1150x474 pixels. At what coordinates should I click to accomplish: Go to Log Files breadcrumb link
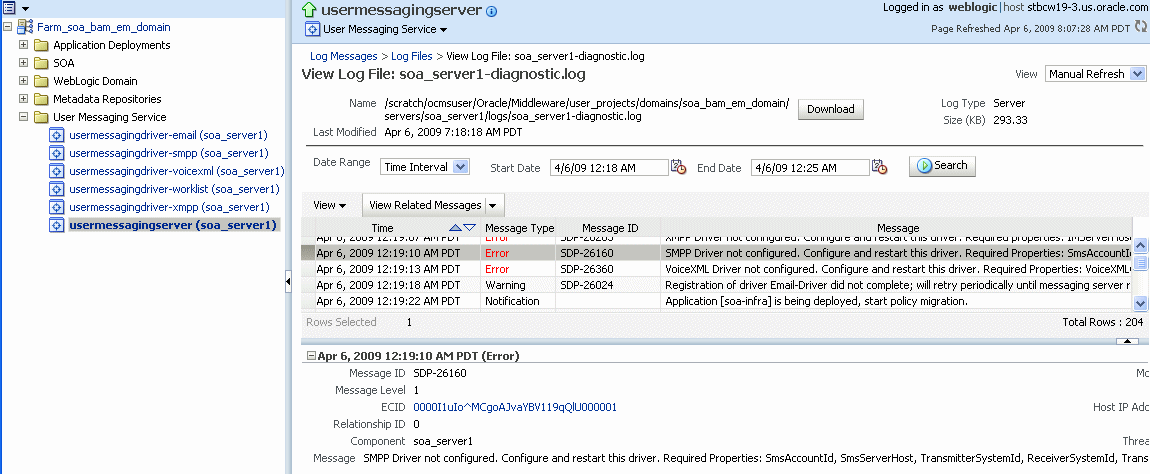(411, 56)
